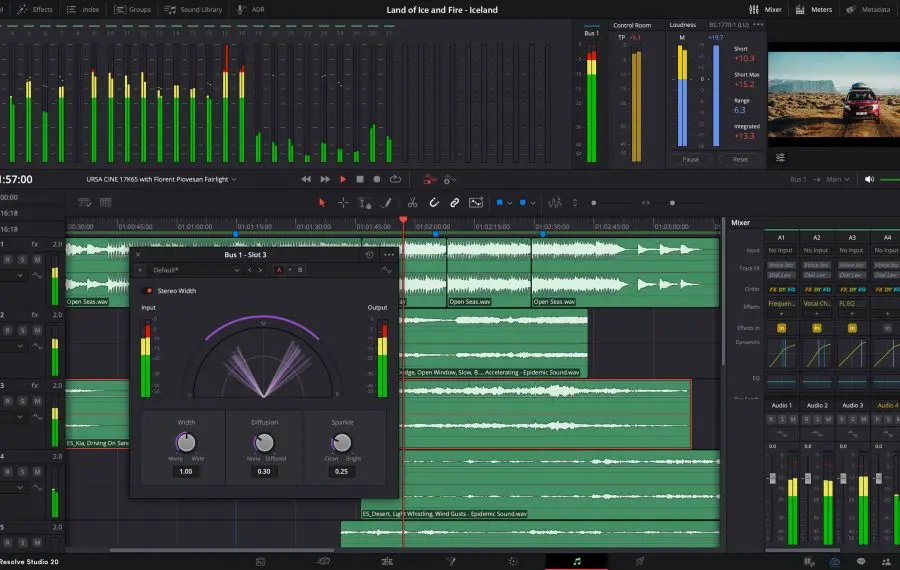Start recording with the Record circle button
The image size is (900, 570).
[377, 179]
